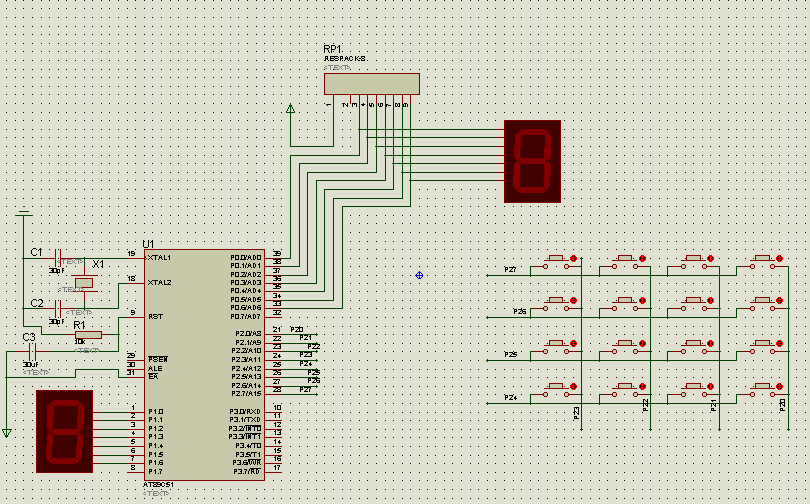Click pushbutton in row P27, column P23
This screenshot has height=504, width=810.
556,262
